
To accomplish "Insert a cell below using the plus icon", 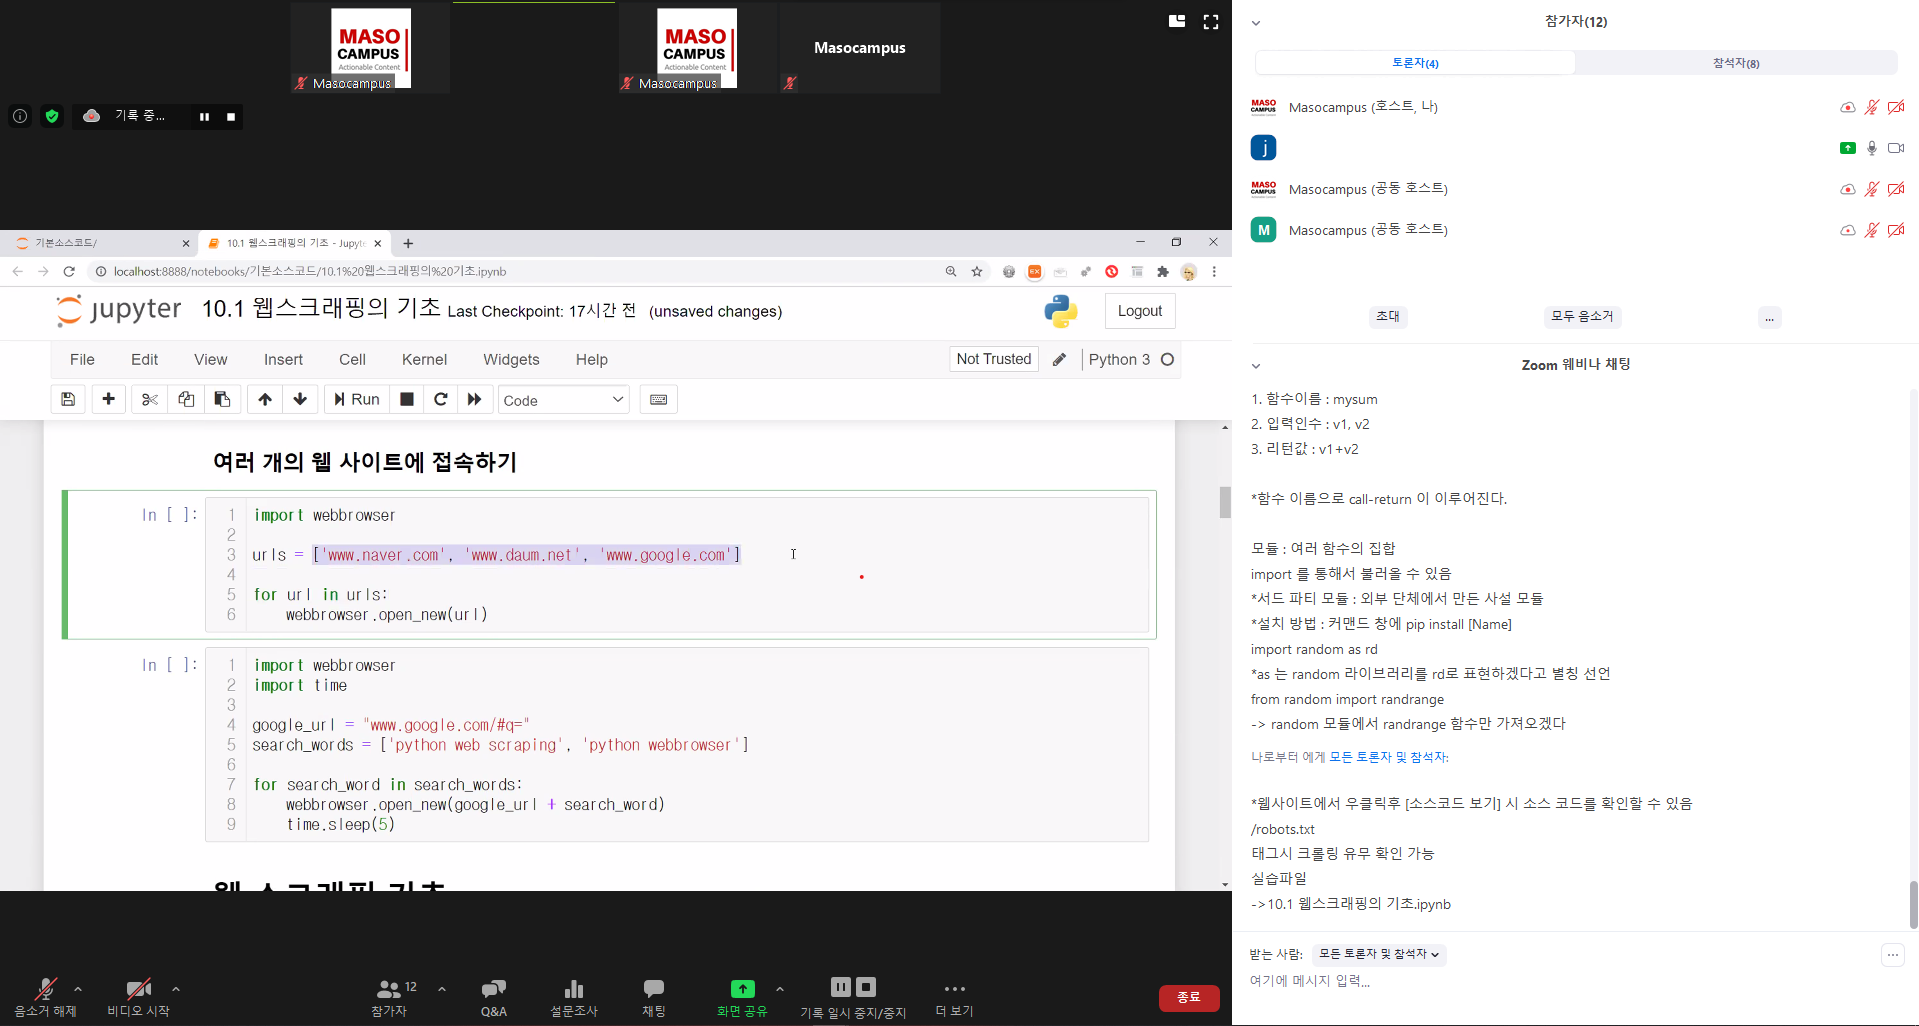I will [x=109, y=400].
